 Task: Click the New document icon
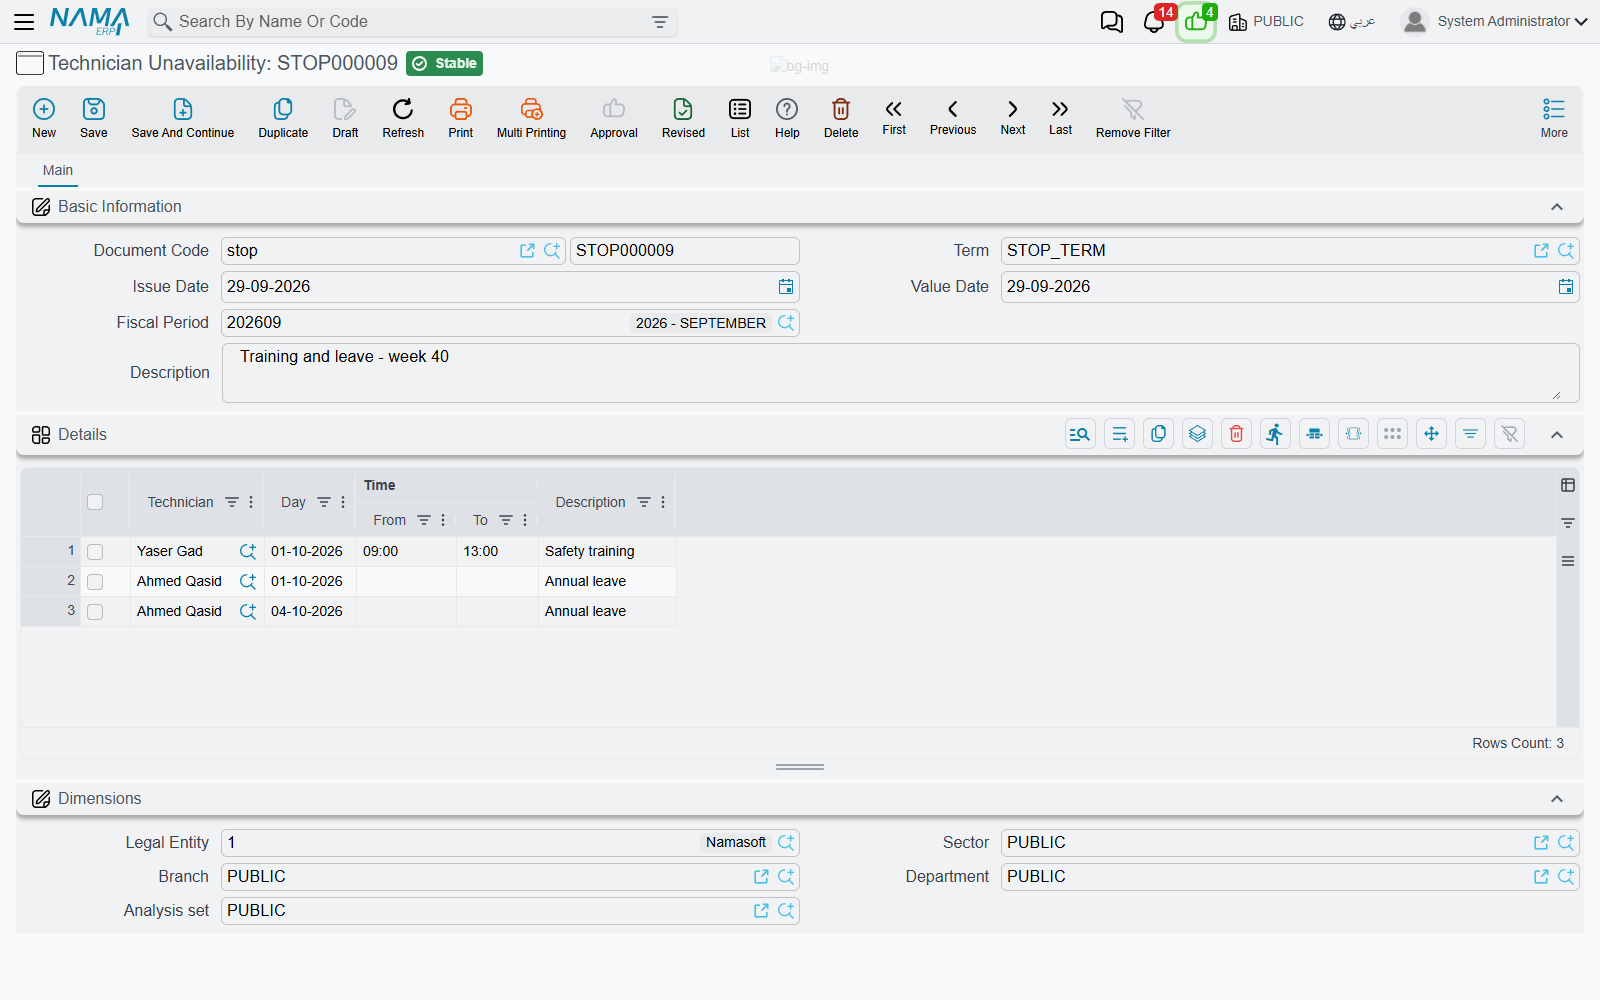(x=44, y=118)
